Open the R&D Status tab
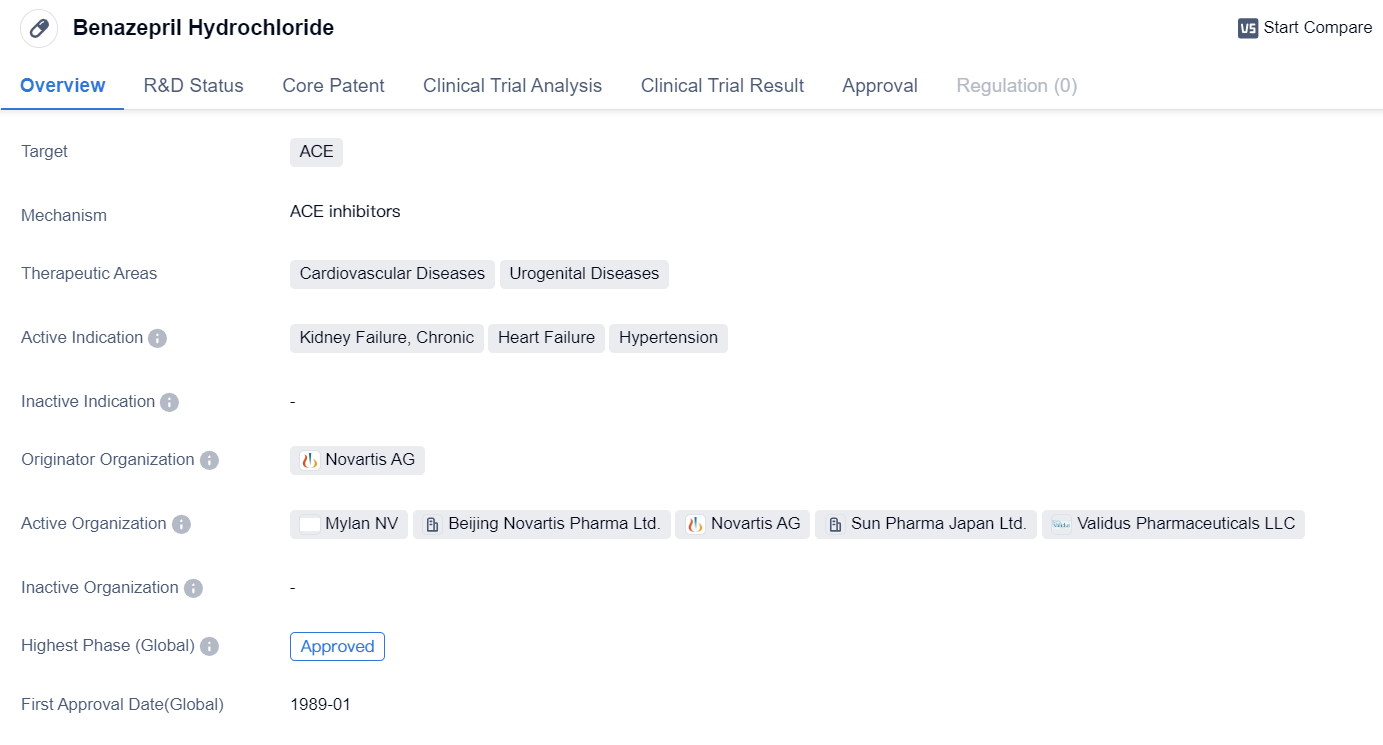The width and height of the screenshot is (1383, 745). click(x=193, y=85)
